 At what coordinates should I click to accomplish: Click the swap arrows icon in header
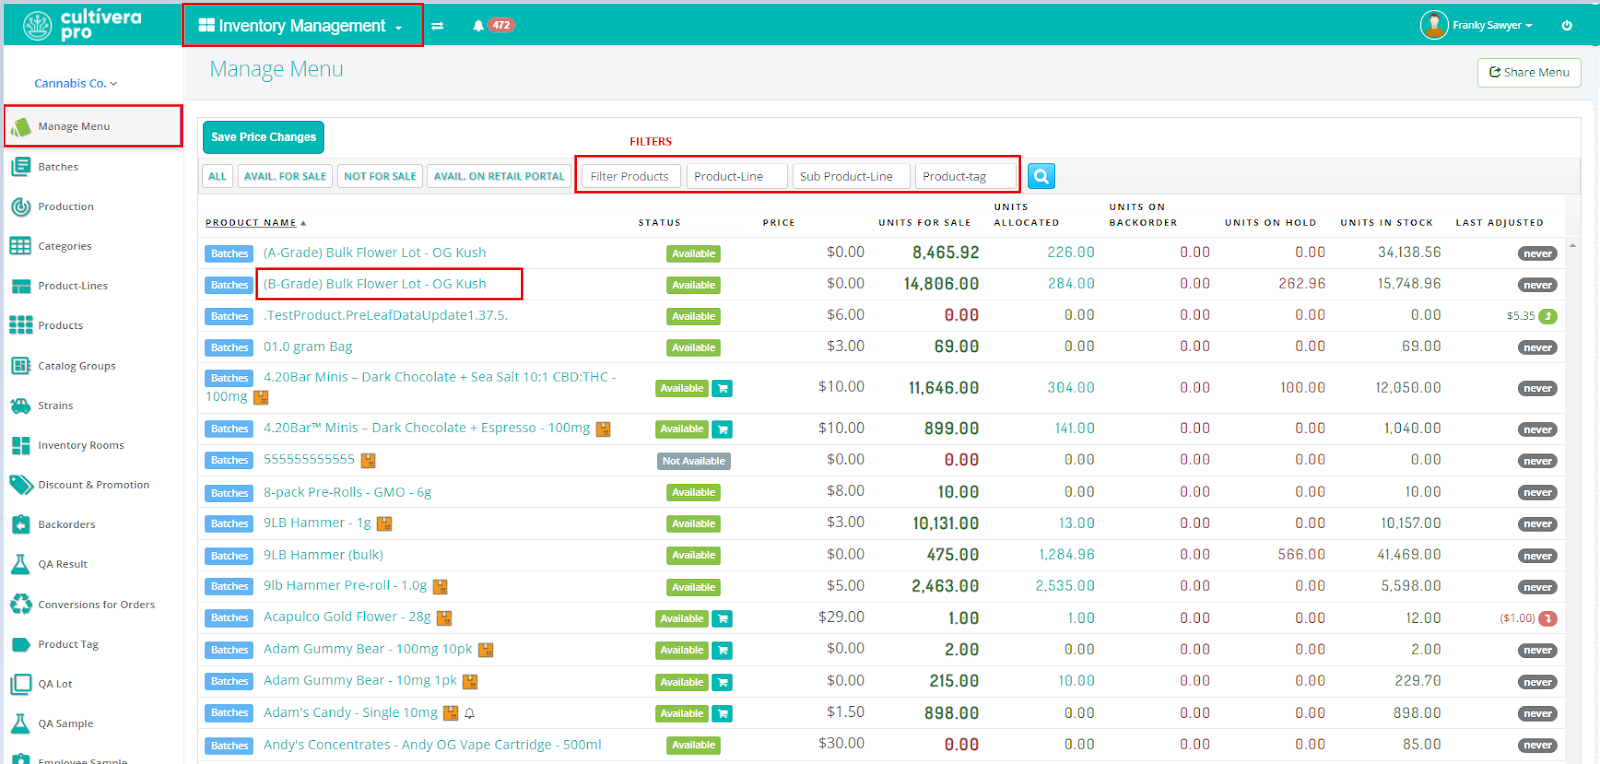[x=437, y=26]
